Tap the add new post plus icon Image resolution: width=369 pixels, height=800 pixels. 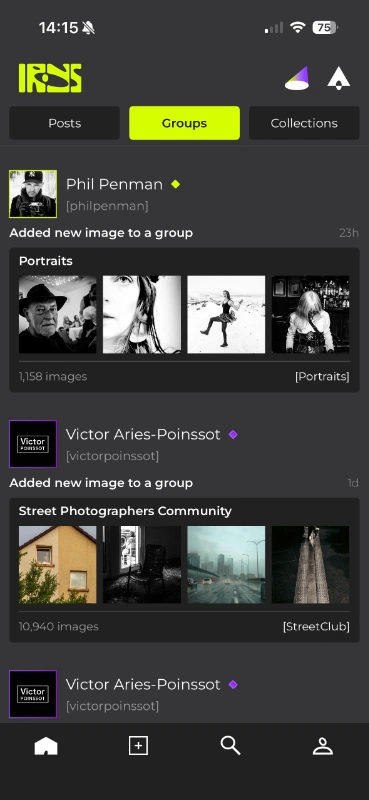[138, 746]
